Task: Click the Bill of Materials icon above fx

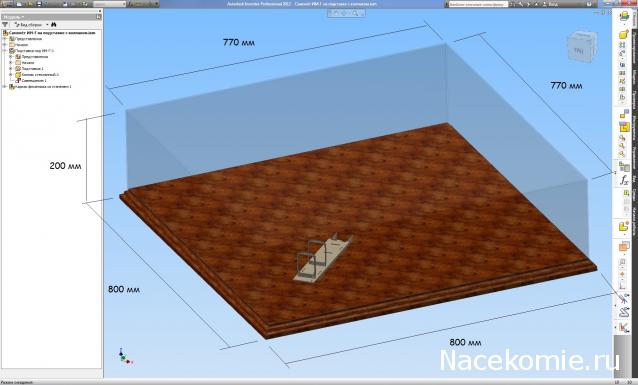Action: coord(624,166)
